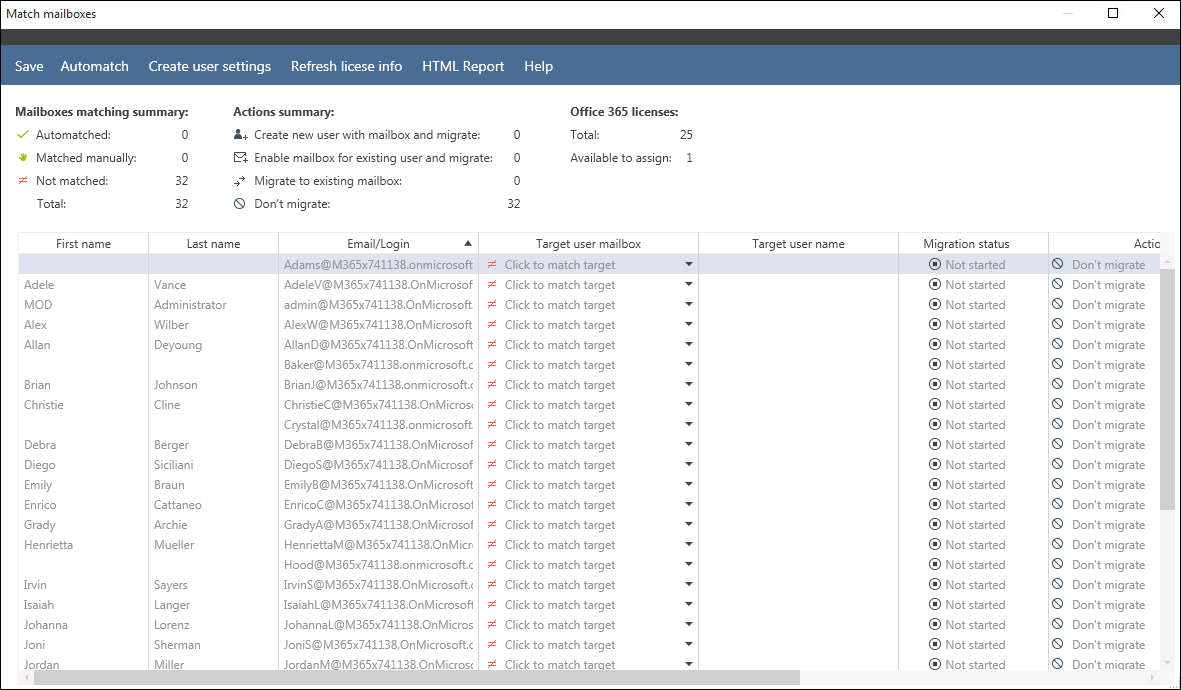The height and width of the screenshot is (690, 1181).
Task: Click Not started status icon for IrvinS
Action: coord(935,585)
